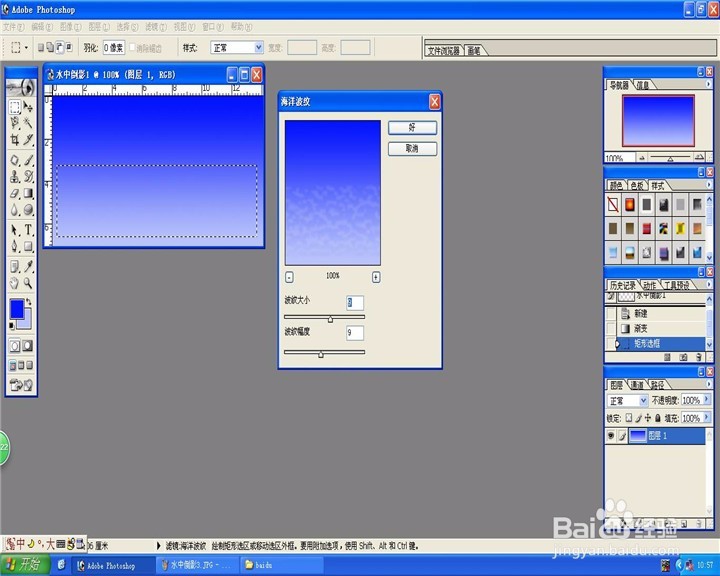Viewport: 720px width, 576px height.
Task: Click the 'New selection' mode icon in the options bar
Action: click(40, 47)
